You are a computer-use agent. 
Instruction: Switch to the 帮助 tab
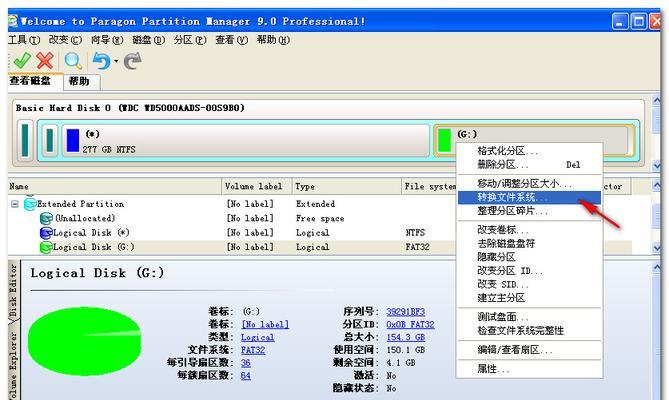click(82, 81)
